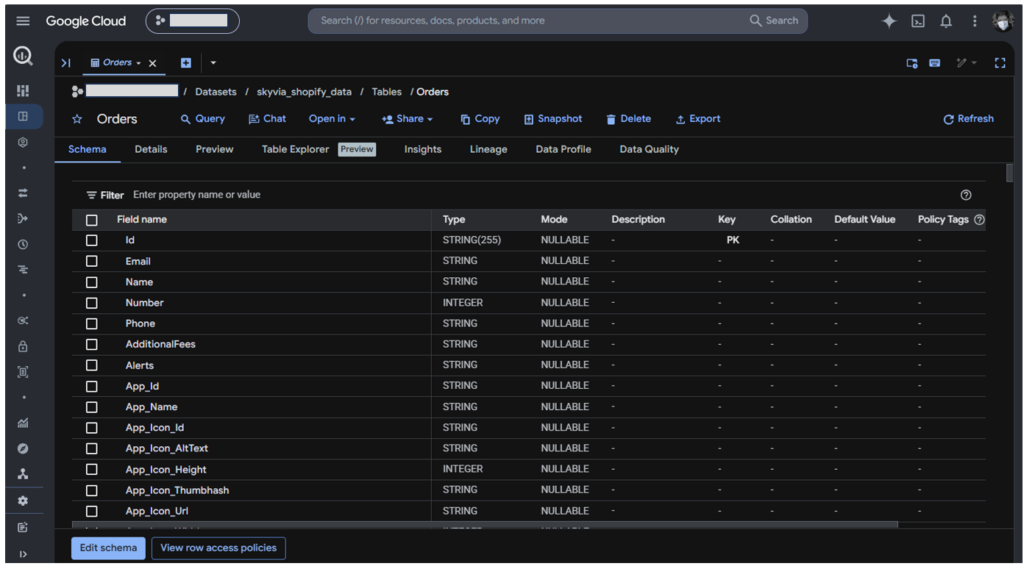Open the Data Quality tab

click(649, 149)
